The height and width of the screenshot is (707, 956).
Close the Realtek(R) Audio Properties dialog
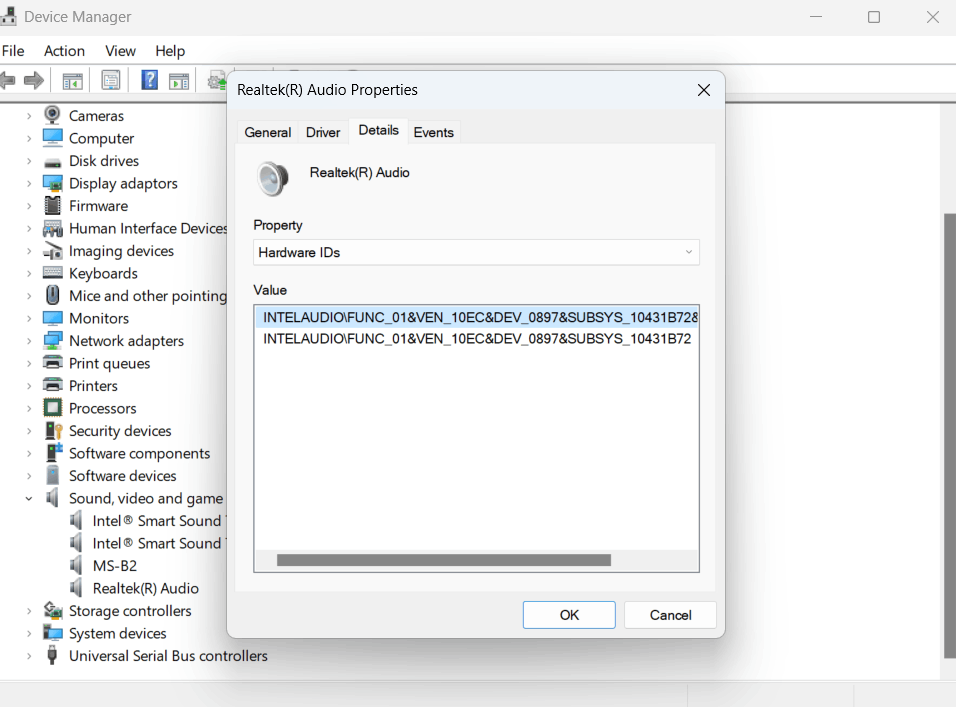tap(704, 90)
